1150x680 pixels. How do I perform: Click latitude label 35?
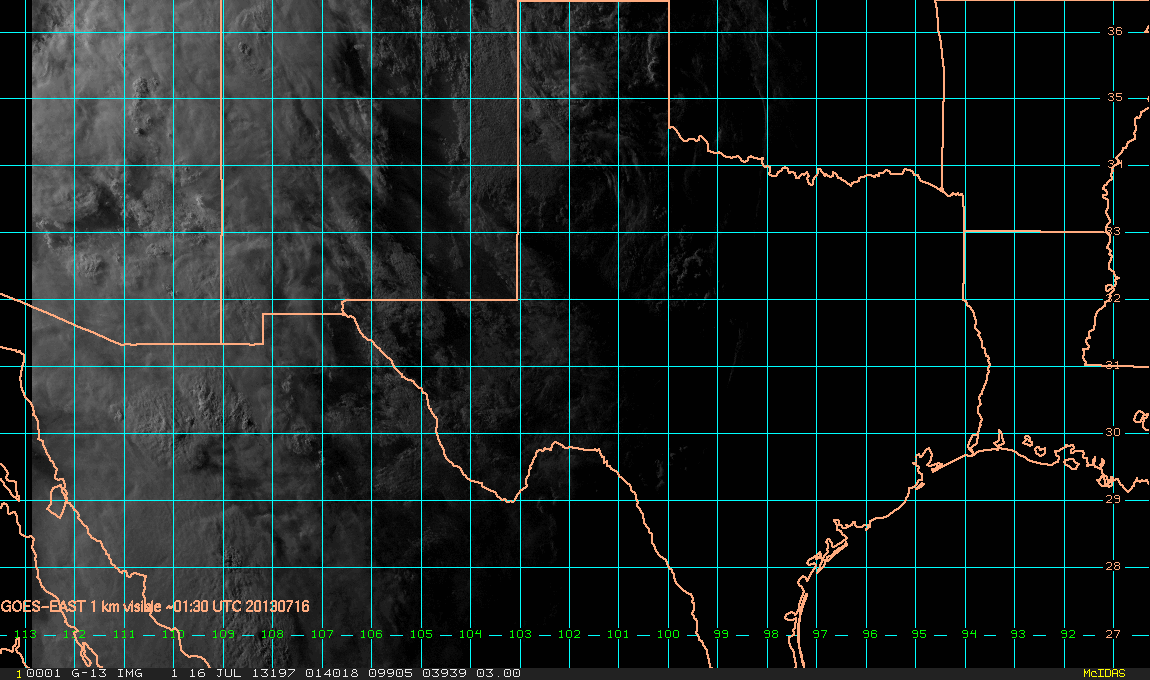(1114, 98)
